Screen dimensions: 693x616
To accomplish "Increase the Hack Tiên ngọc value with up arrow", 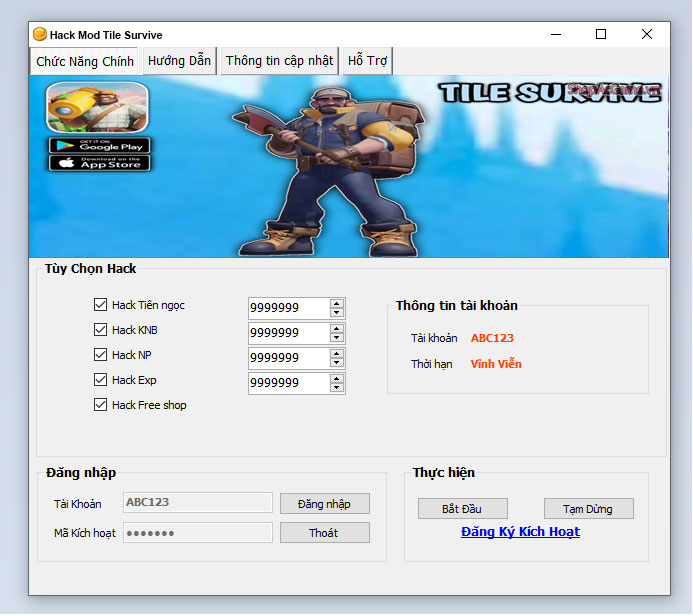I will point(337,304).
